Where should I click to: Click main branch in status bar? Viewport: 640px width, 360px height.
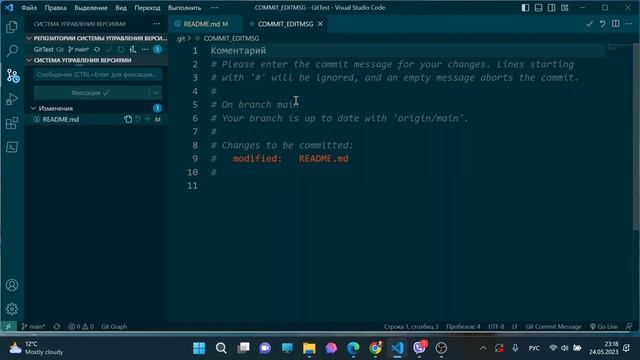pyautogui.click(x=33, y=327)
